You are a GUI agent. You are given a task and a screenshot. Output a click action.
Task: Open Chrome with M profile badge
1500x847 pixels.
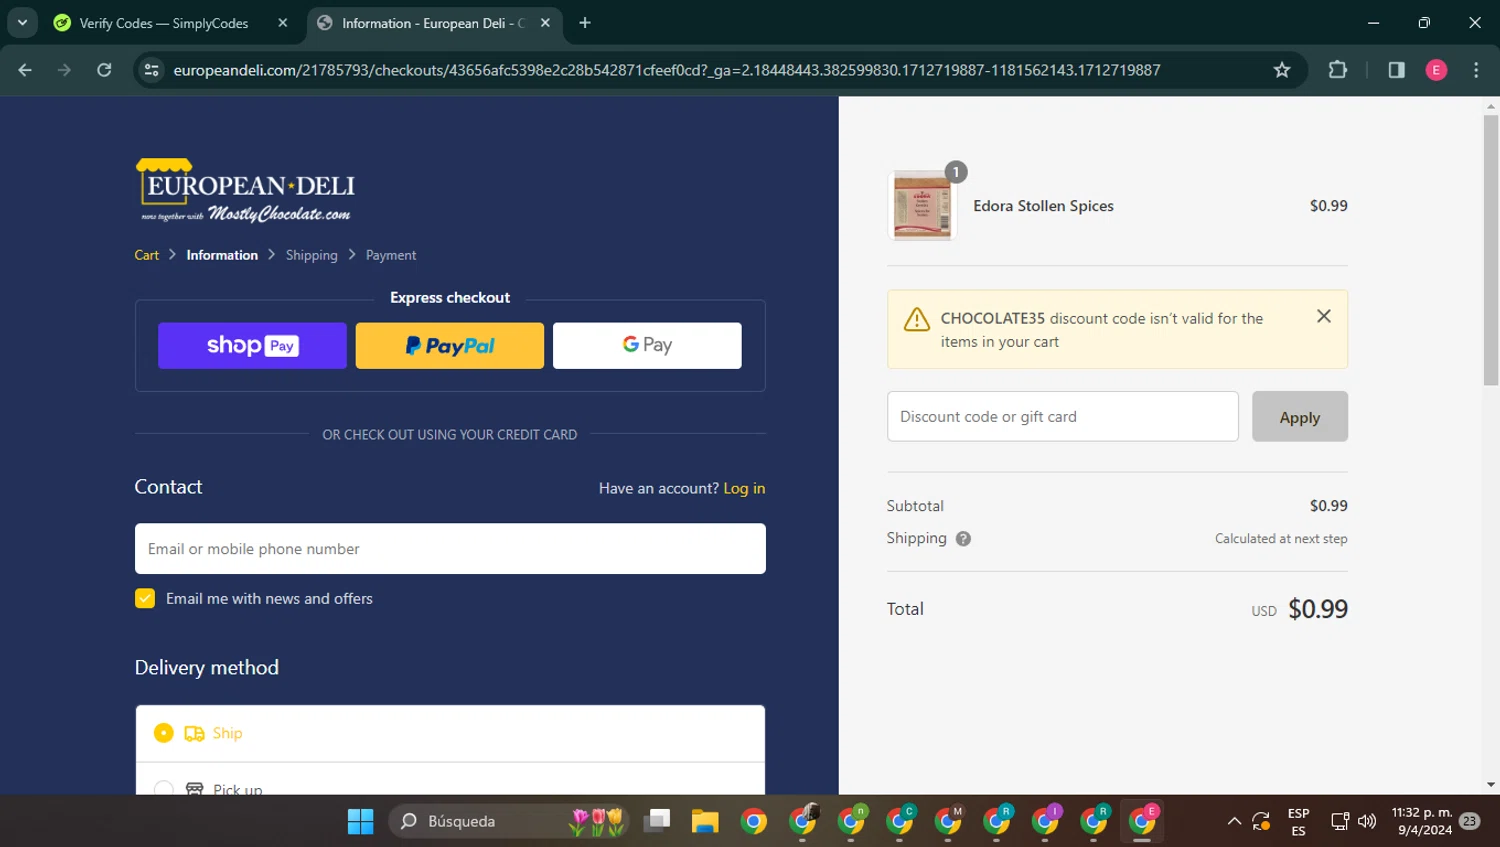pos(948,821)
